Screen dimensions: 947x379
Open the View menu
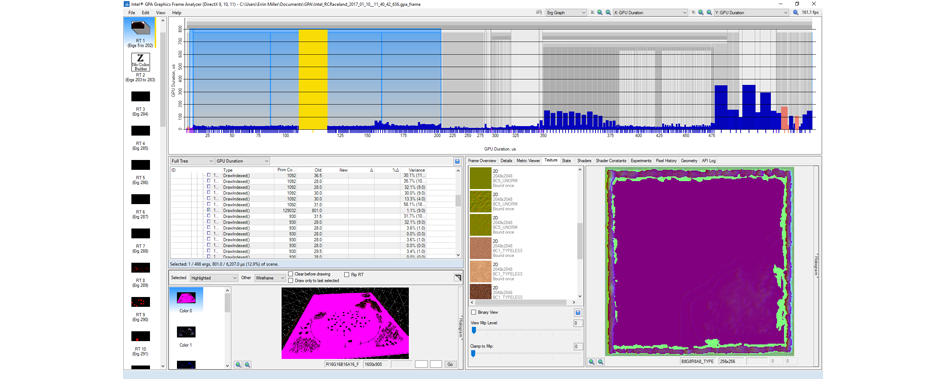(160, 12)
